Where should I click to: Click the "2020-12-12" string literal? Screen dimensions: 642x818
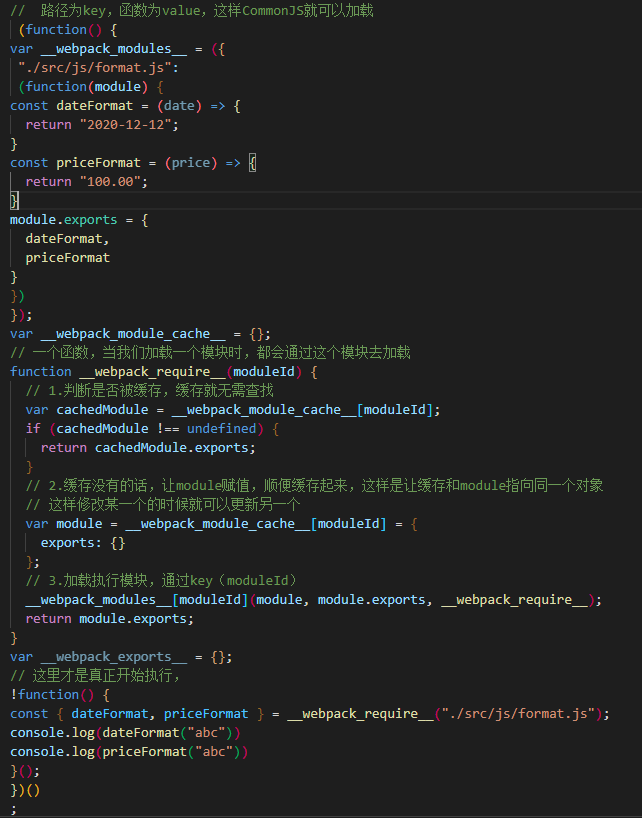[x=127, y=125]
